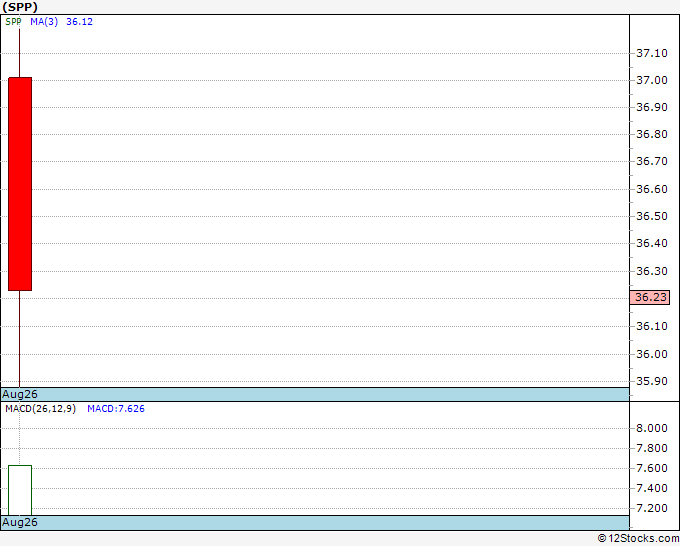Viewport: 680px width, 546px height.
Task: Select the 37.00 price axis label
Action: coord(651,80)
